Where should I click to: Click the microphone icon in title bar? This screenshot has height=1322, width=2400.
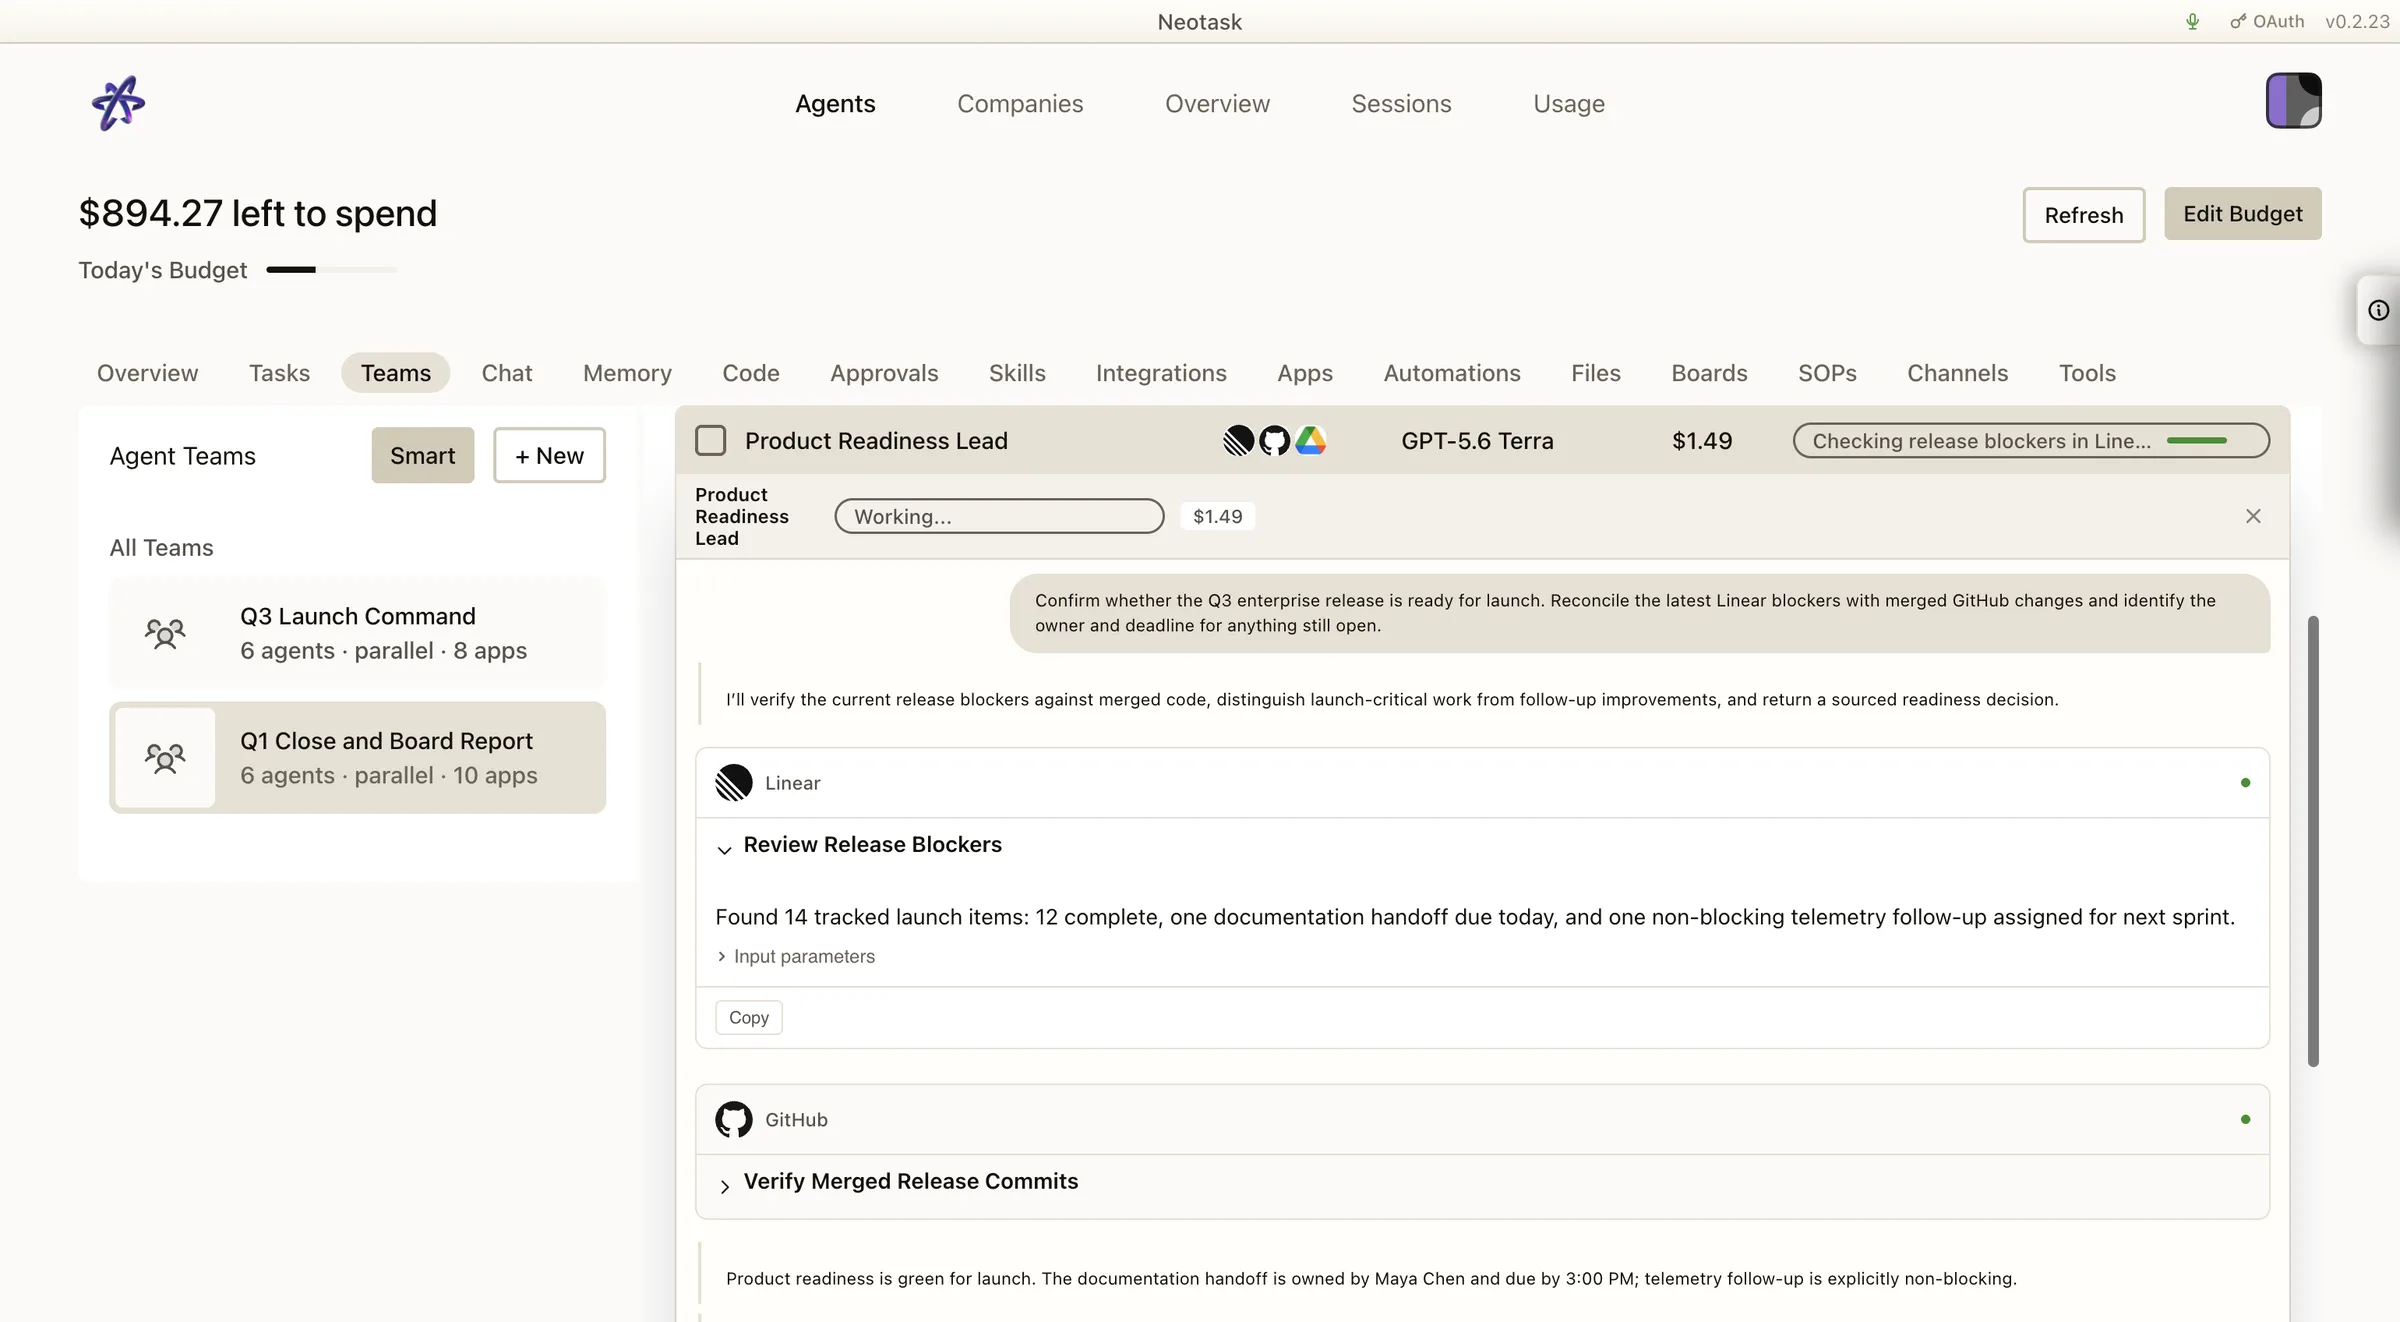click(x=2192, y=21)
